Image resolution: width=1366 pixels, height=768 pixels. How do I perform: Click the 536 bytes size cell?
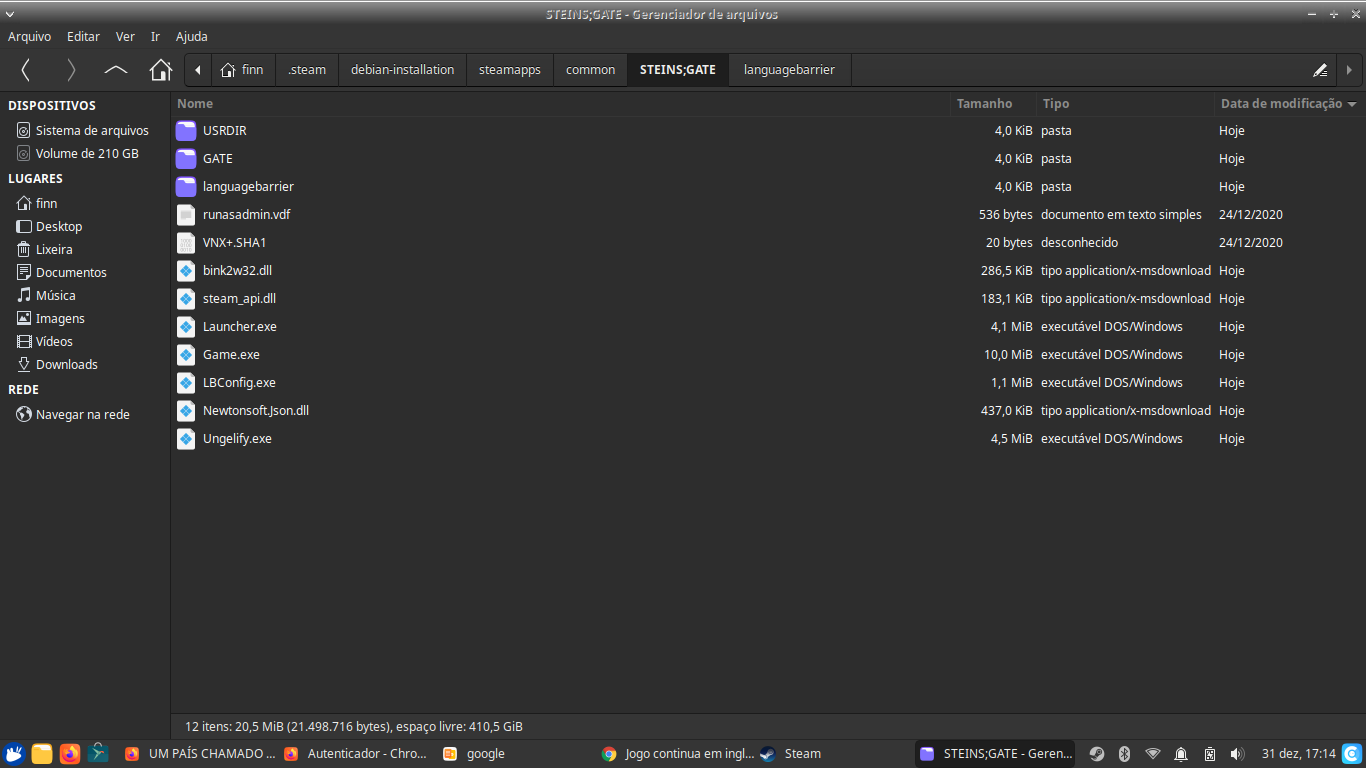pyautogui.click(x=1005, y=215)
